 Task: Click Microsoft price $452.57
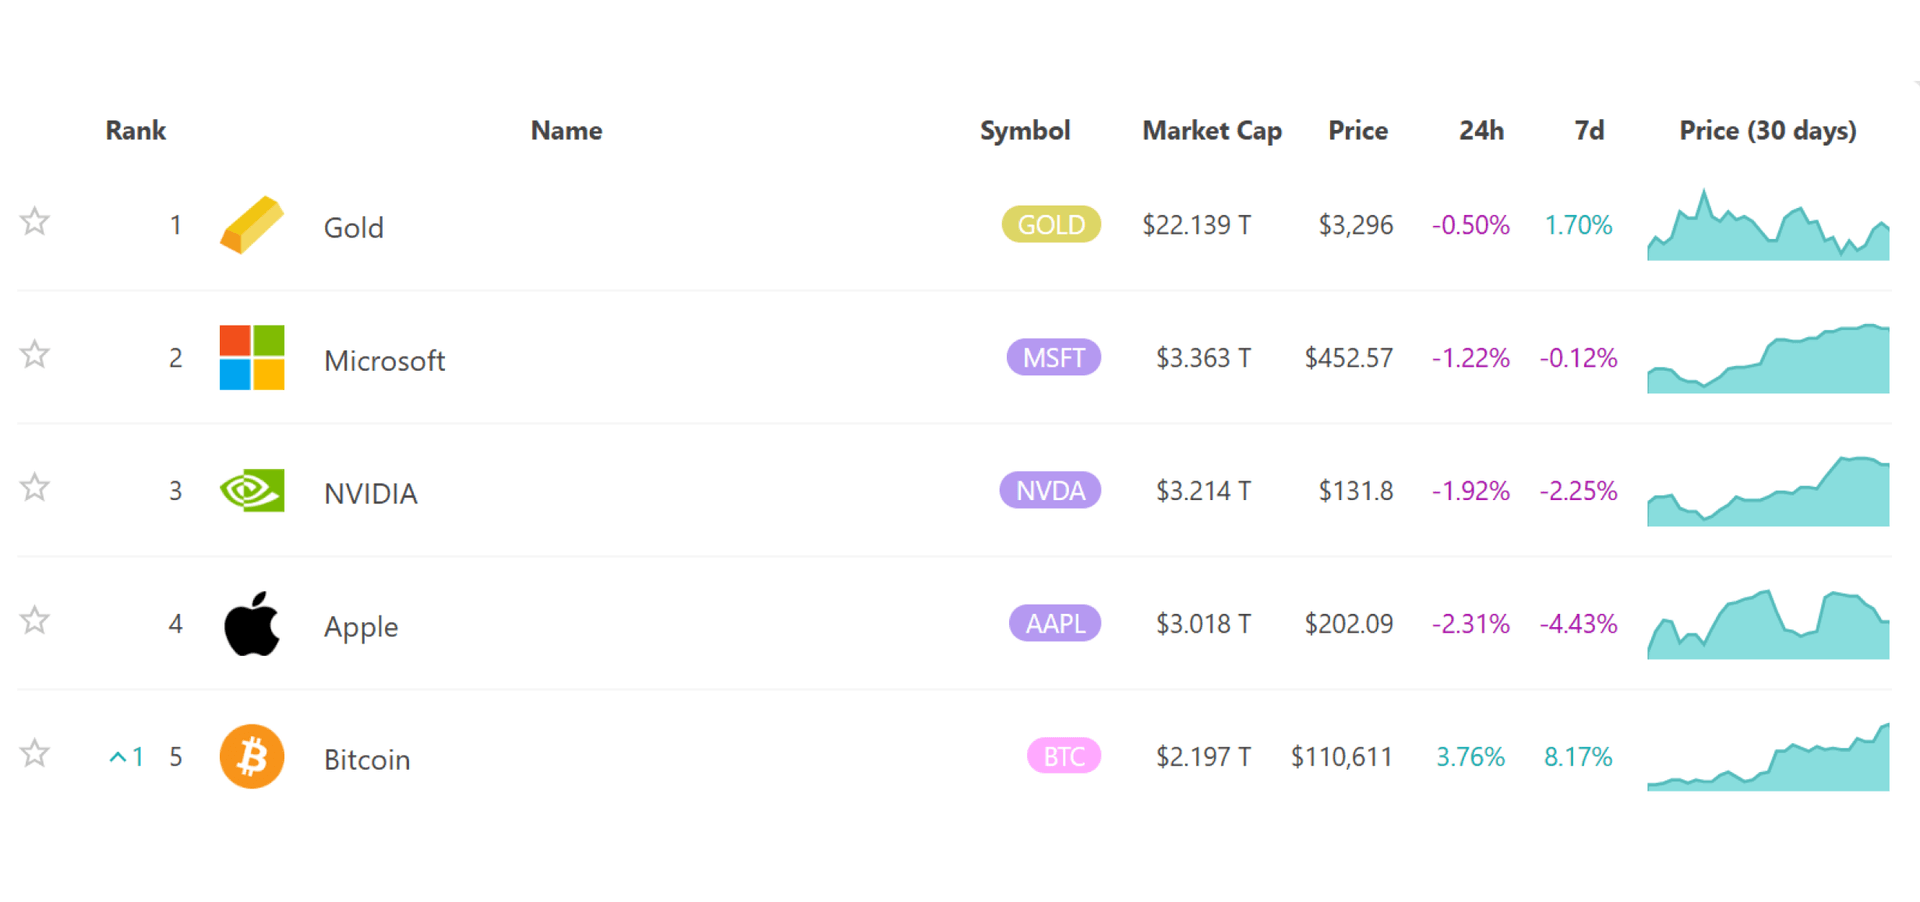point(1349,358)
